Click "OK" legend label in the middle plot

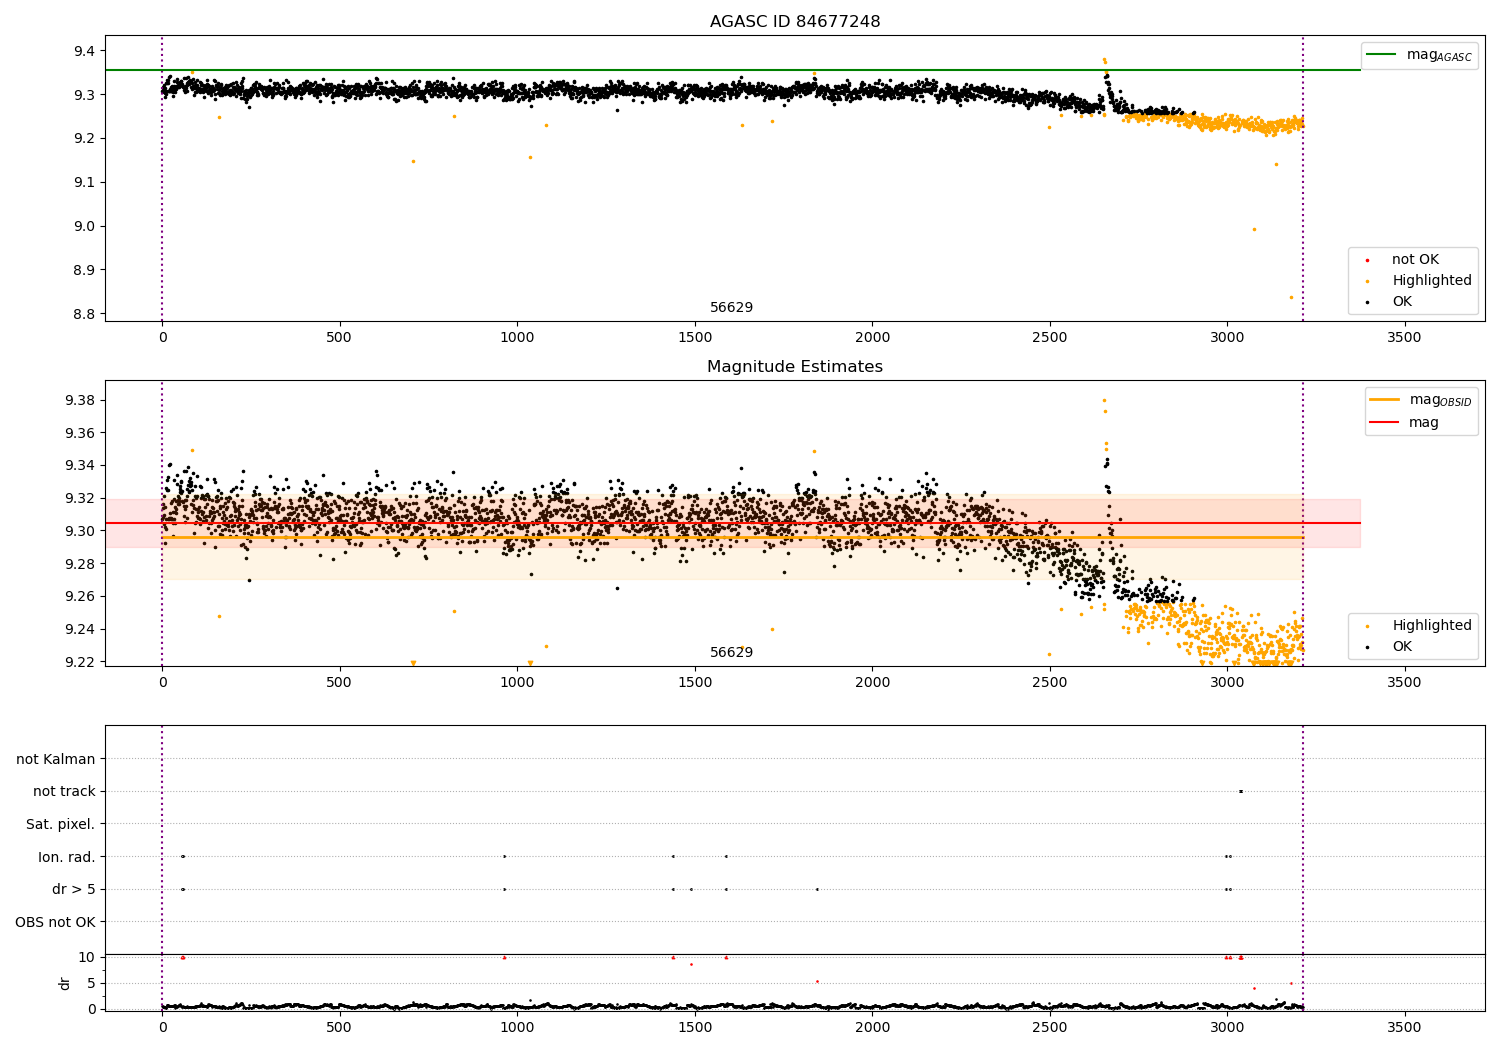(1402, 647)
